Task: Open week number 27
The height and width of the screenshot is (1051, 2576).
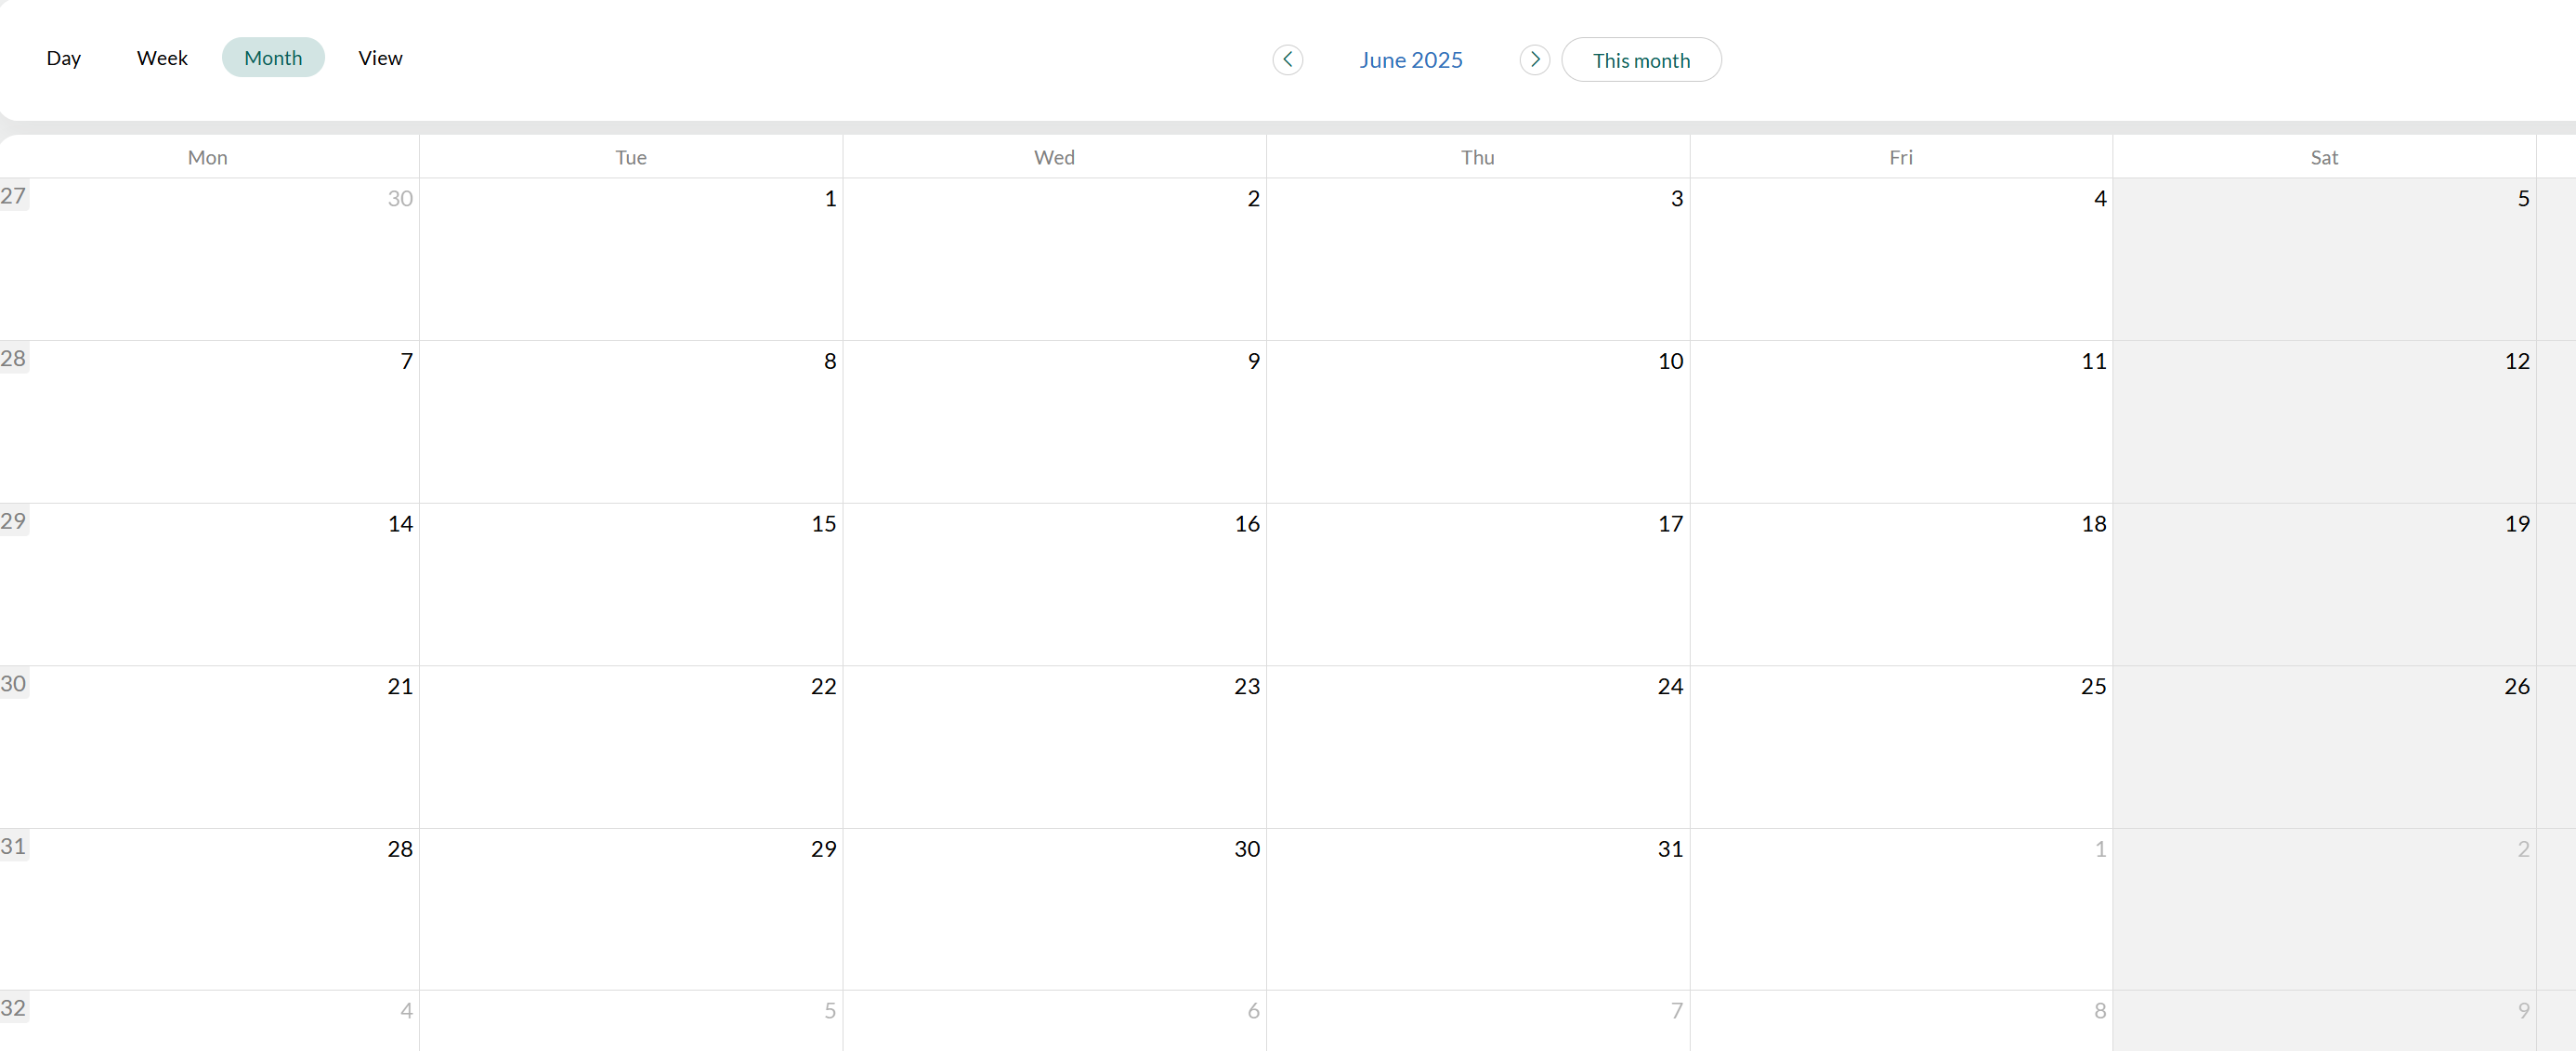Action: (13, 196)
